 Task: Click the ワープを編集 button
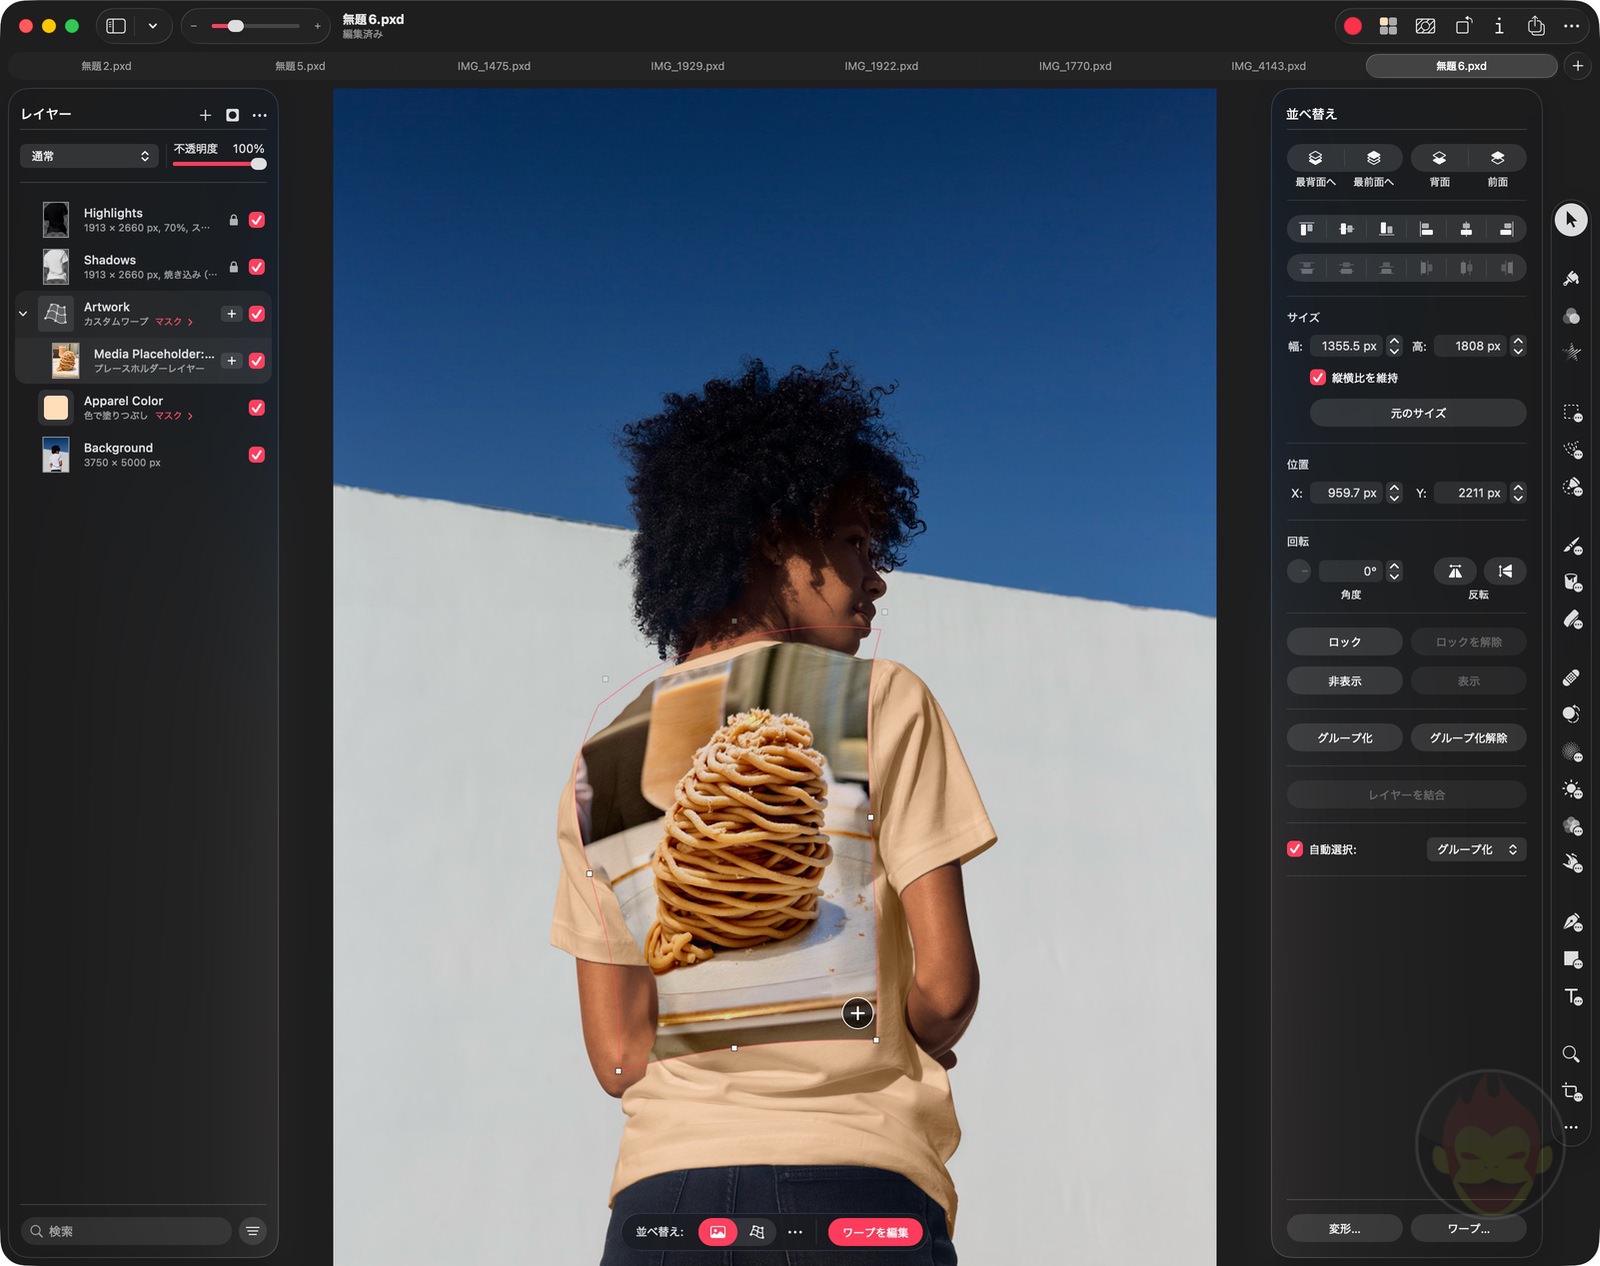[875, 1232]
